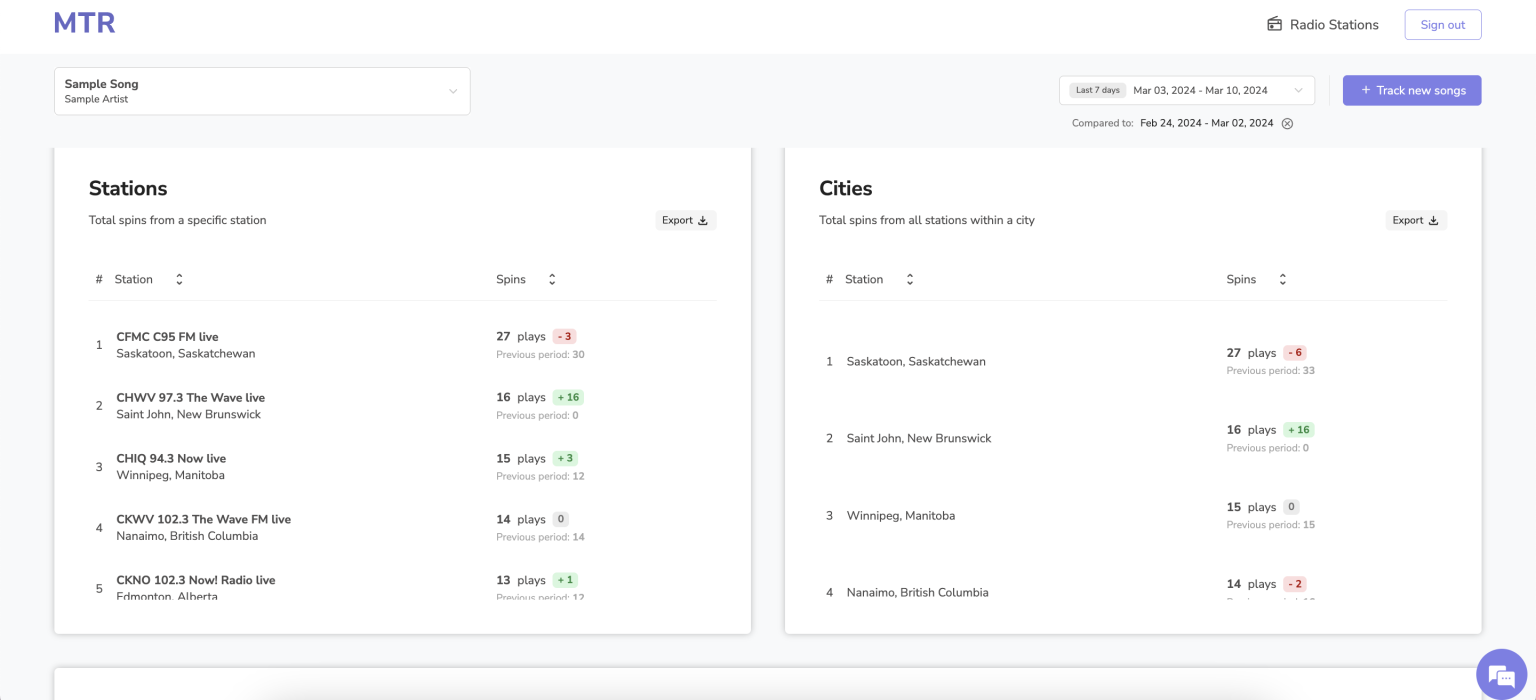This screenshot has width=1536, height=700.
Task: Open the chat support bubble
Action: click(x=1502, y=671)
